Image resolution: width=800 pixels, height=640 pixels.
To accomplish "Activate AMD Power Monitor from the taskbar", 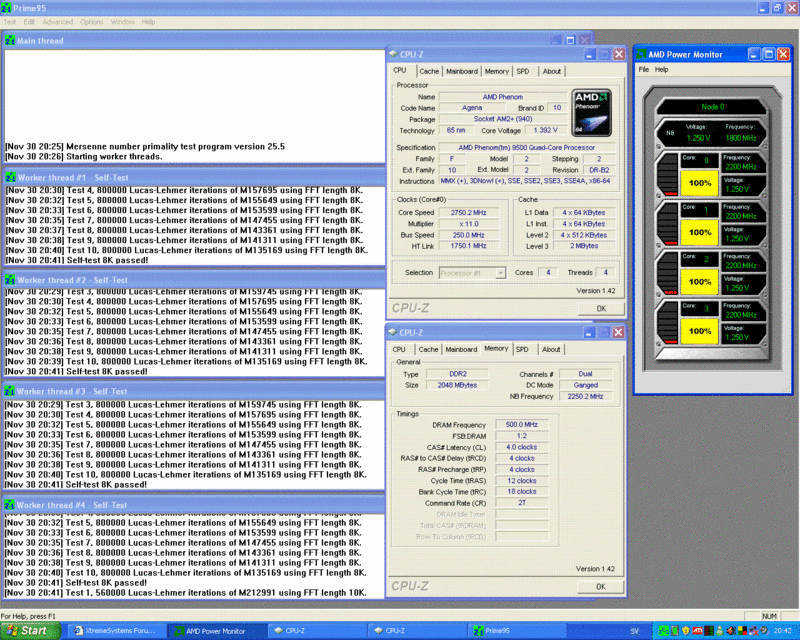I will tap(216, 631).
